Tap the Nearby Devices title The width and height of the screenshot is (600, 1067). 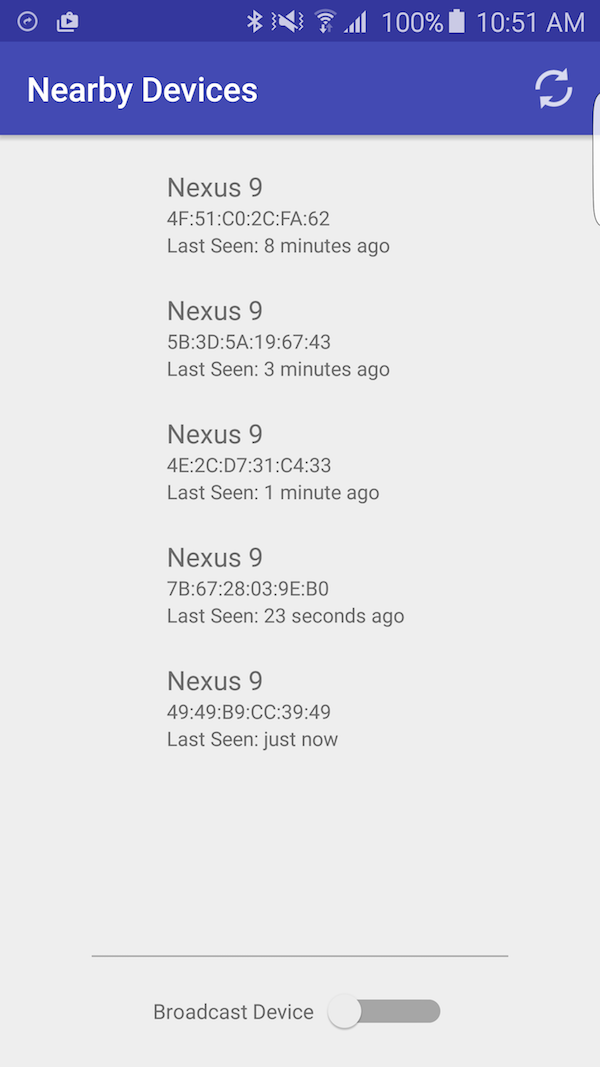click(x=142, y=90)
